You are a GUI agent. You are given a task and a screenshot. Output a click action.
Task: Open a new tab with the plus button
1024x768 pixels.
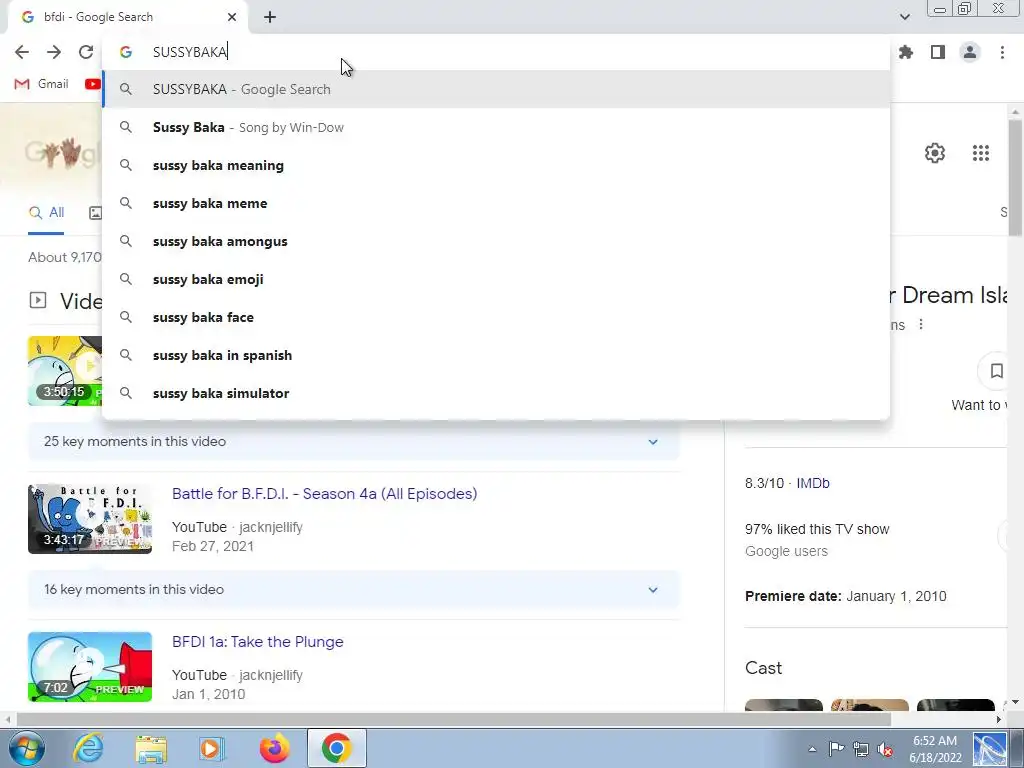270,17
